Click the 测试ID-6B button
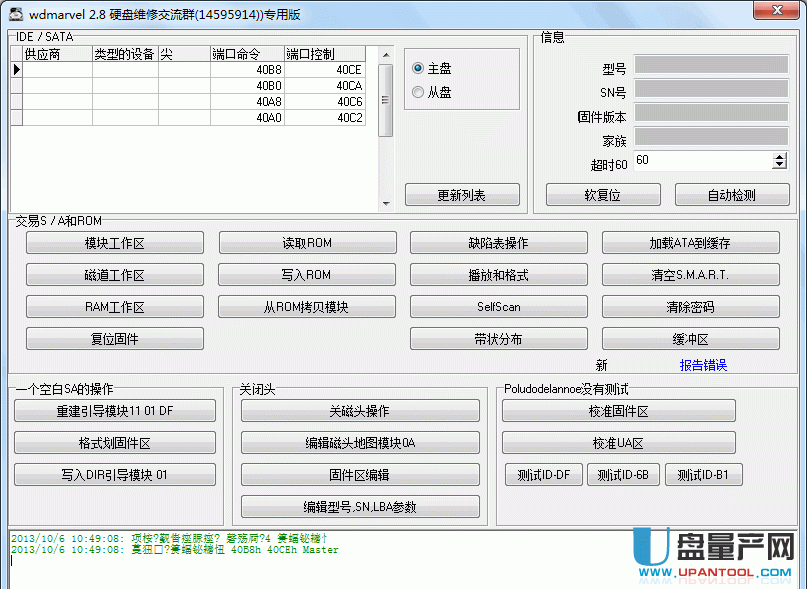Screen dimensions: 807x589 click(623, 475)
